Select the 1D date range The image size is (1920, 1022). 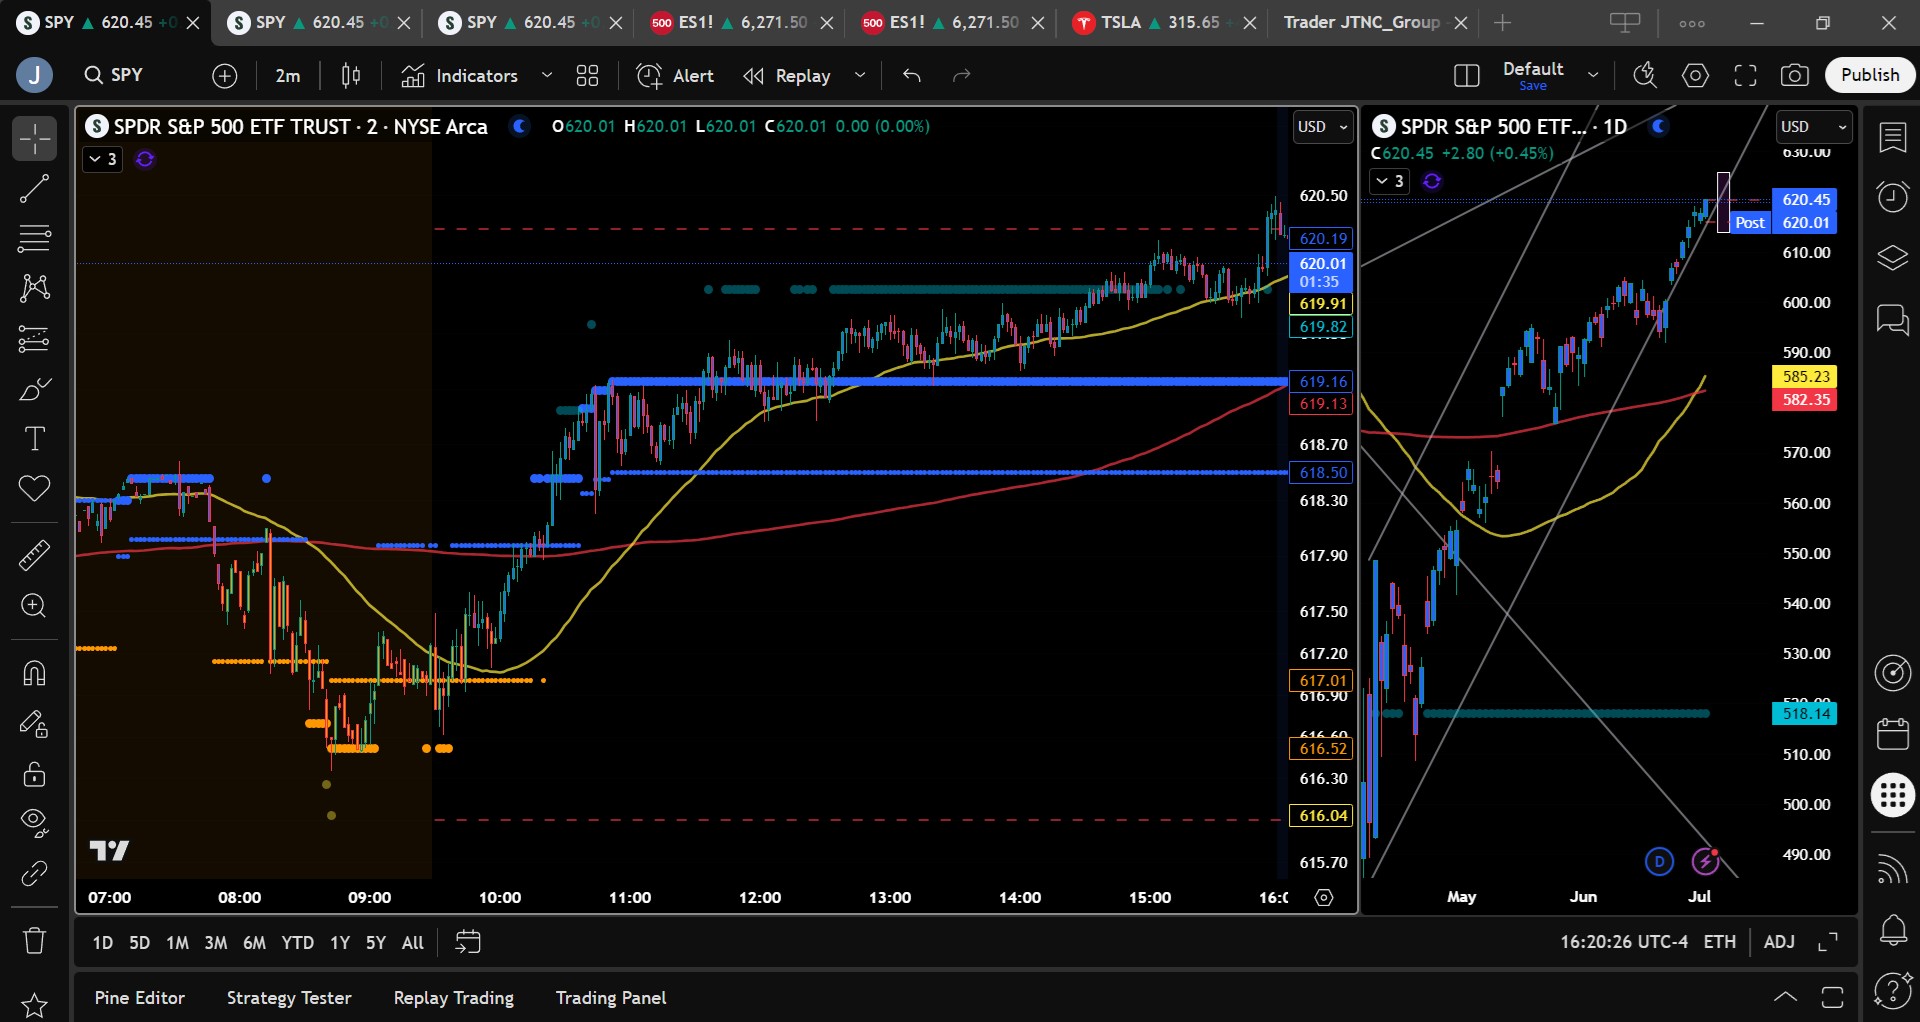102,942
